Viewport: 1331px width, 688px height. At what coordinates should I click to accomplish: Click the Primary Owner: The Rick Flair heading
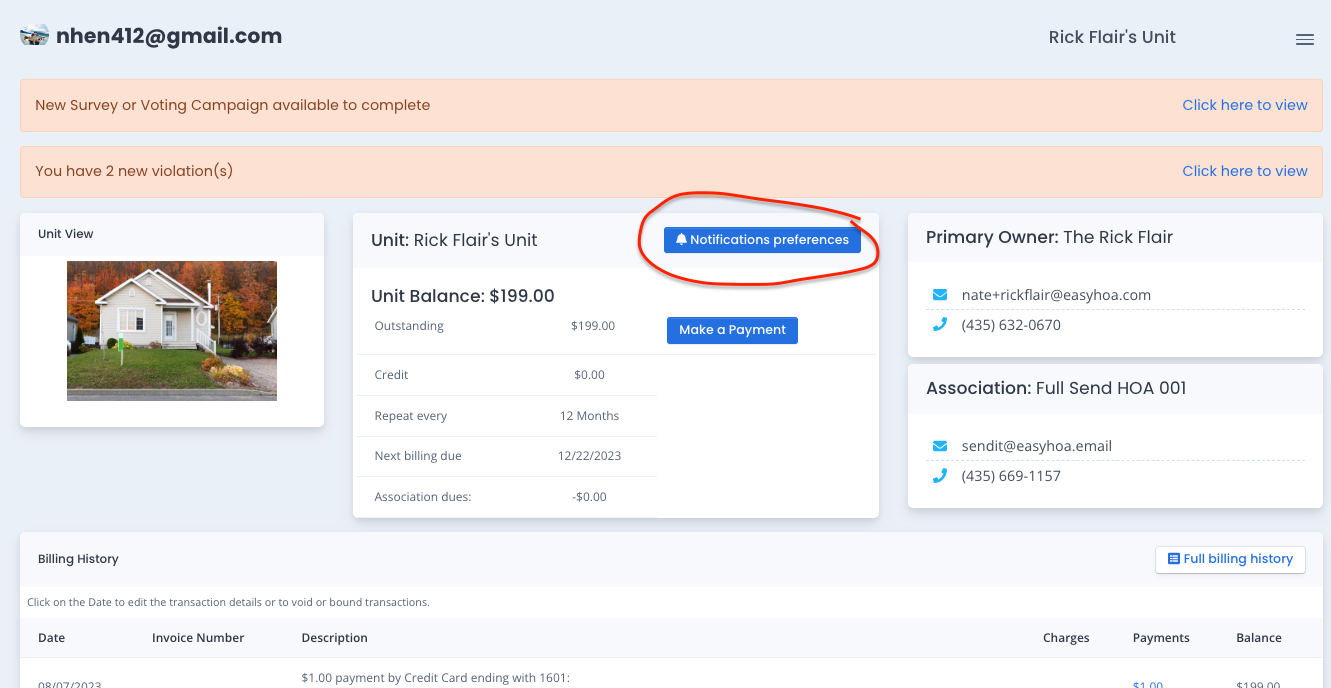(x=1050, y=238)
